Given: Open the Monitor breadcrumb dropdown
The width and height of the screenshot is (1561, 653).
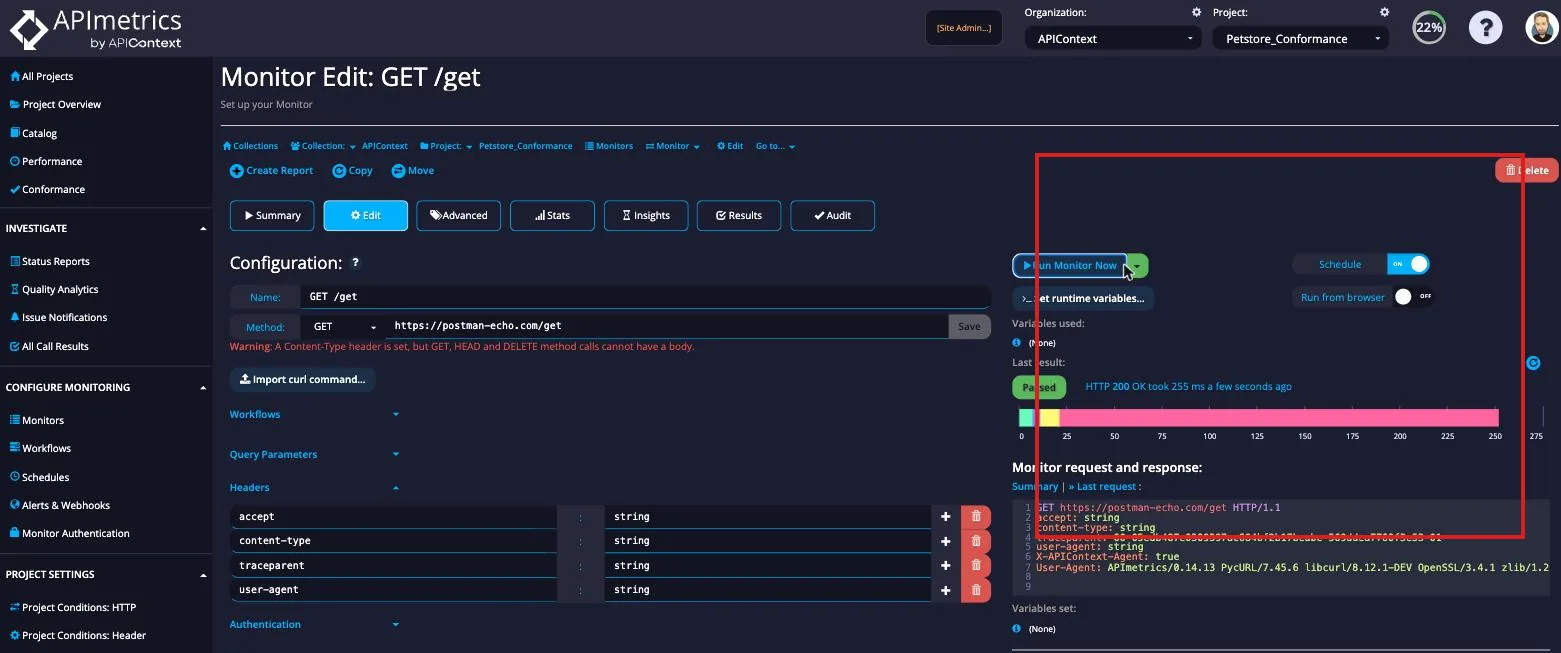Looking at the screenshot, I should pos(673,146).
